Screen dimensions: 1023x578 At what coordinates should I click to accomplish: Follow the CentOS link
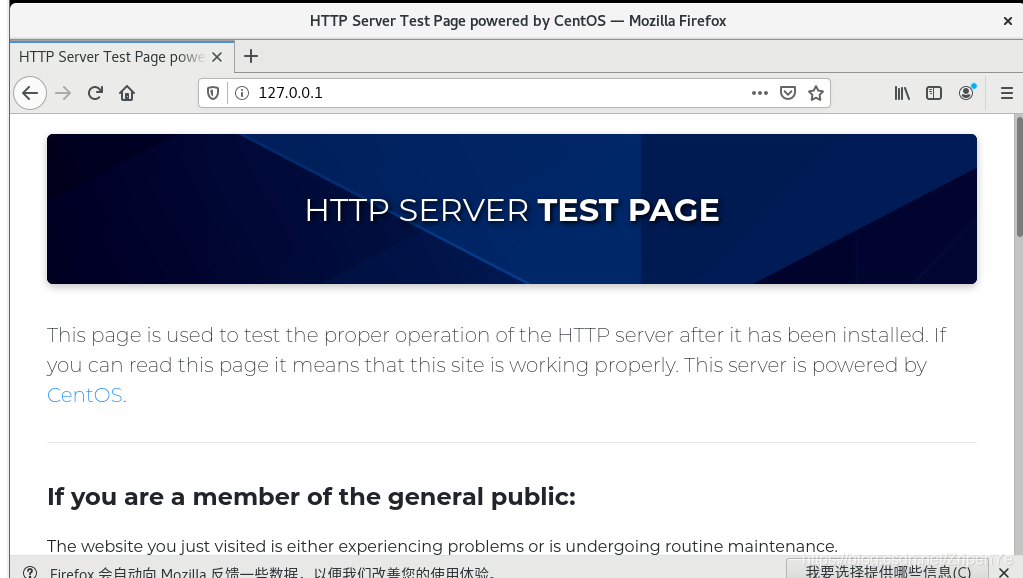[x=85, y=395]
